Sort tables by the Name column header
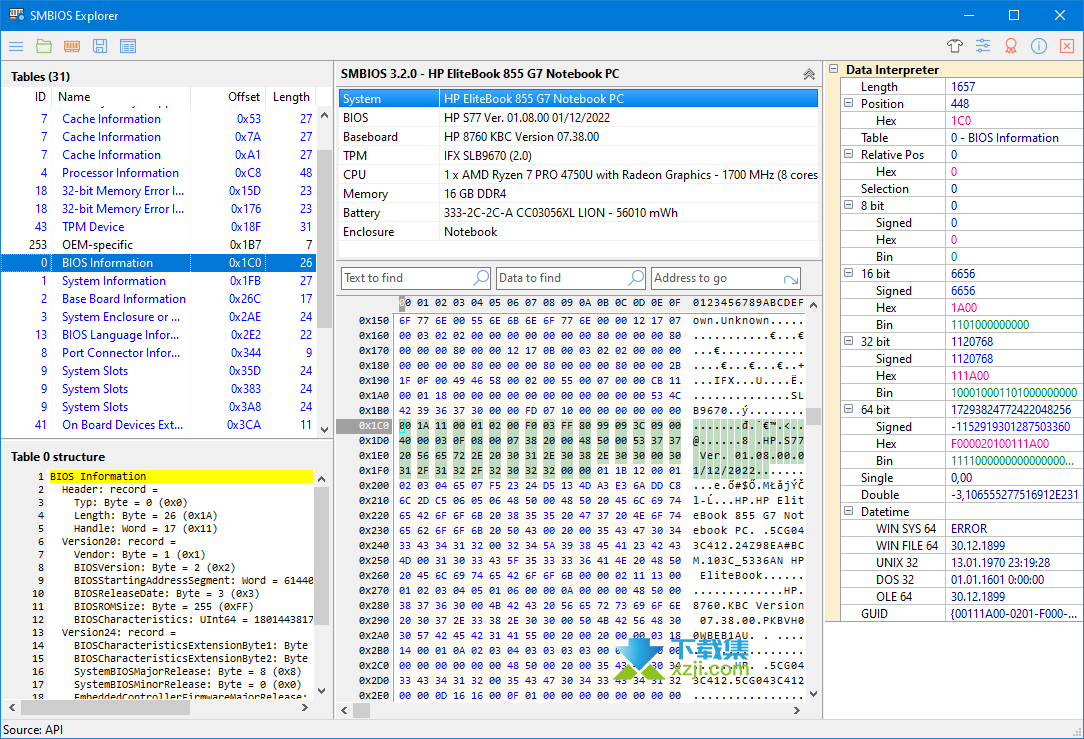The image size is (1084, 739). coord(120,97)
